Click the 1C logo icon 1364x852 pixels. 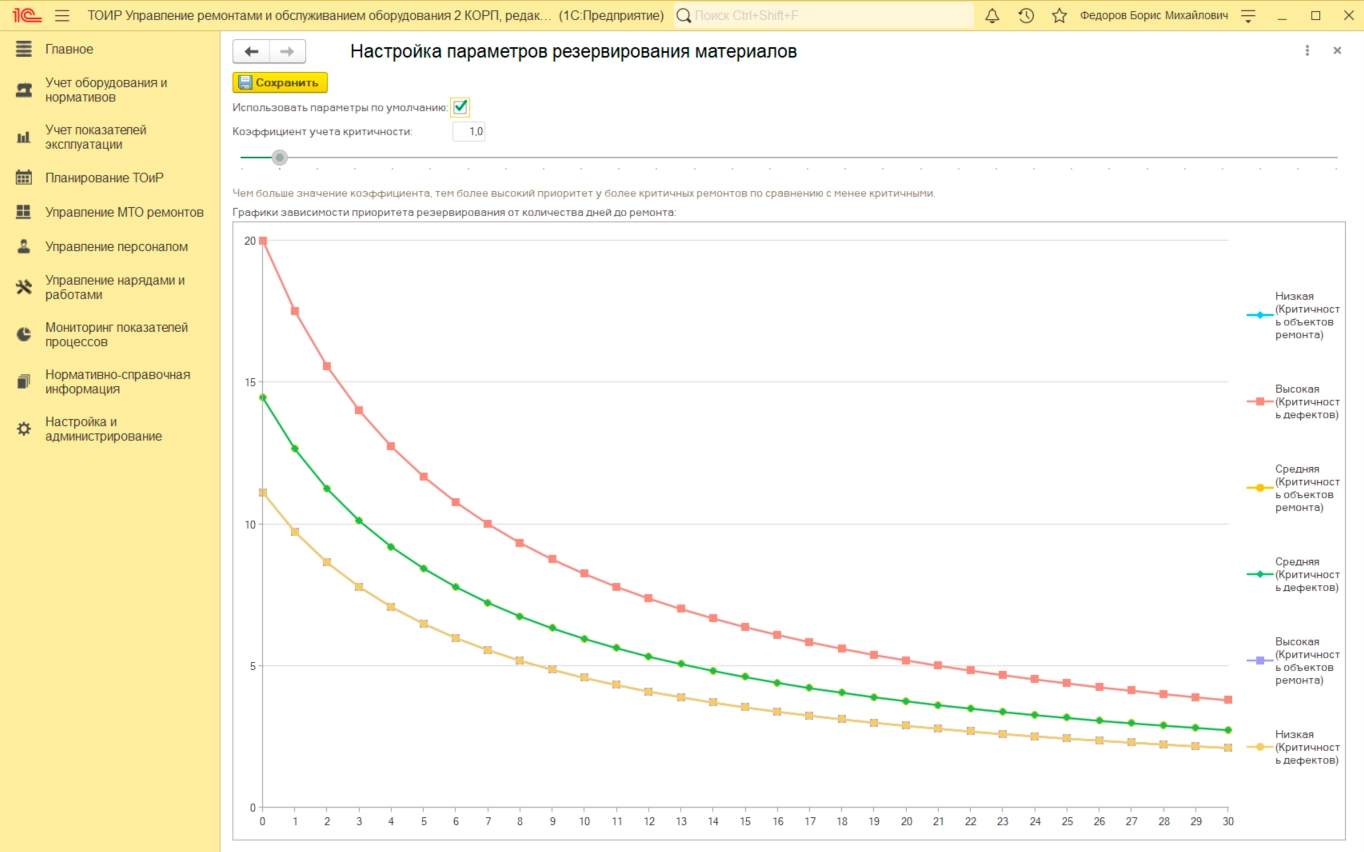click(x=26, y=16)
